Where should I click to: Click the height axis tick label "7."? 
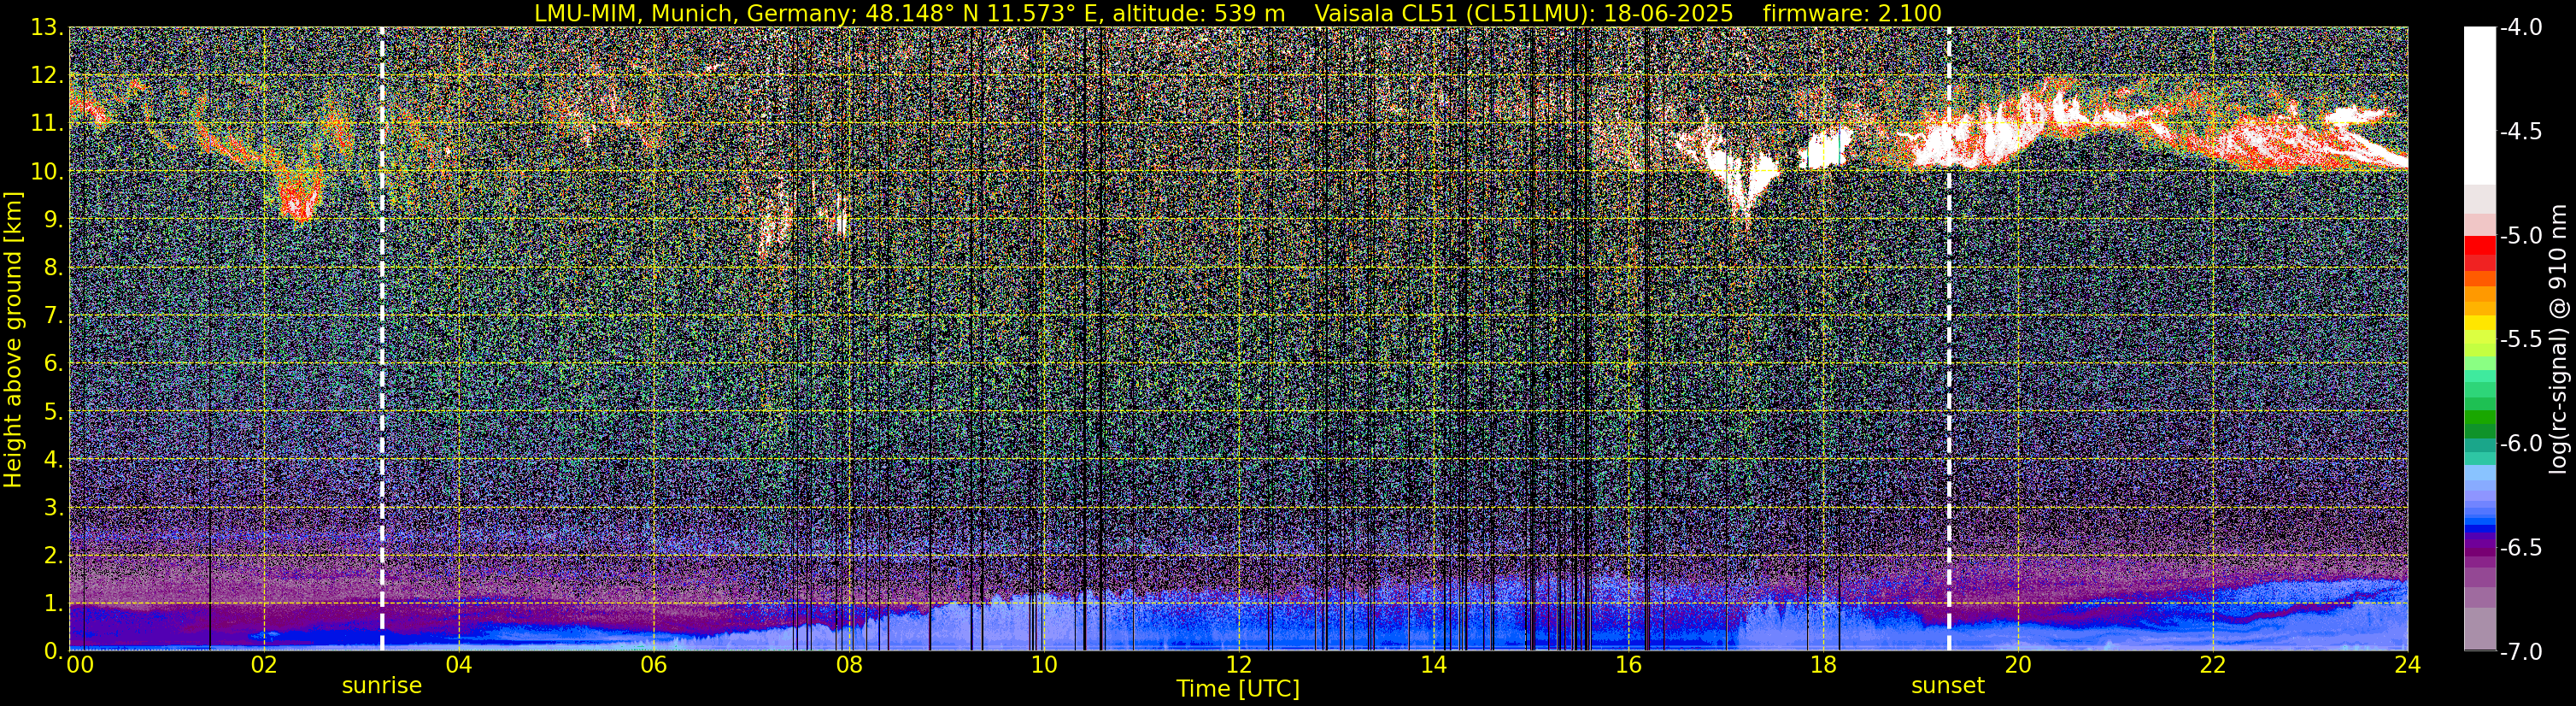pyautogui.click(x=54, y=315)
